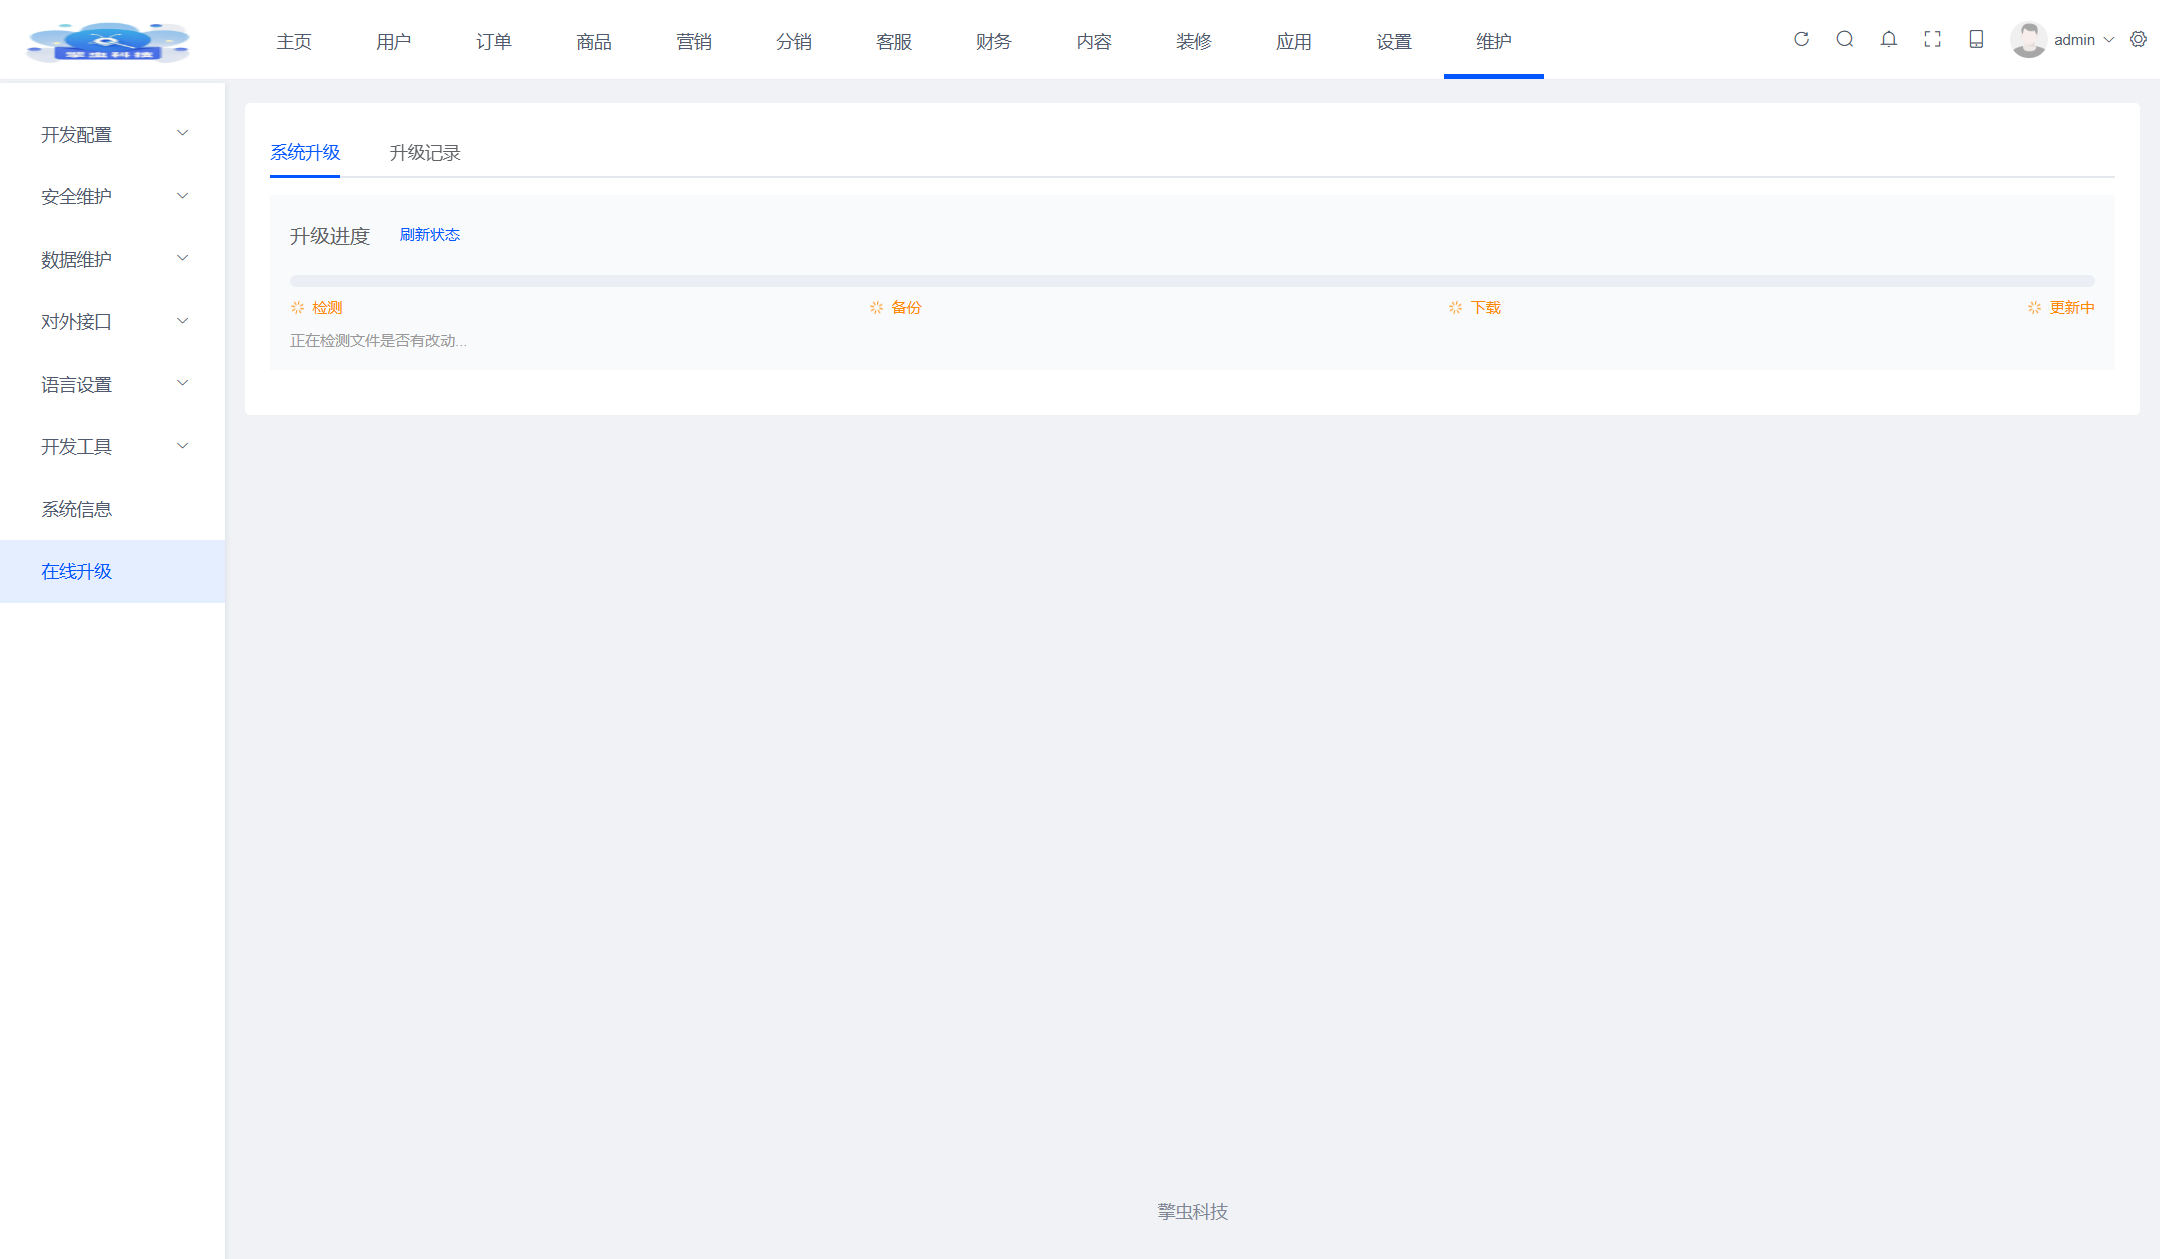
Task: Click the 刷新状态 link
Action: (x=430, y=235)
